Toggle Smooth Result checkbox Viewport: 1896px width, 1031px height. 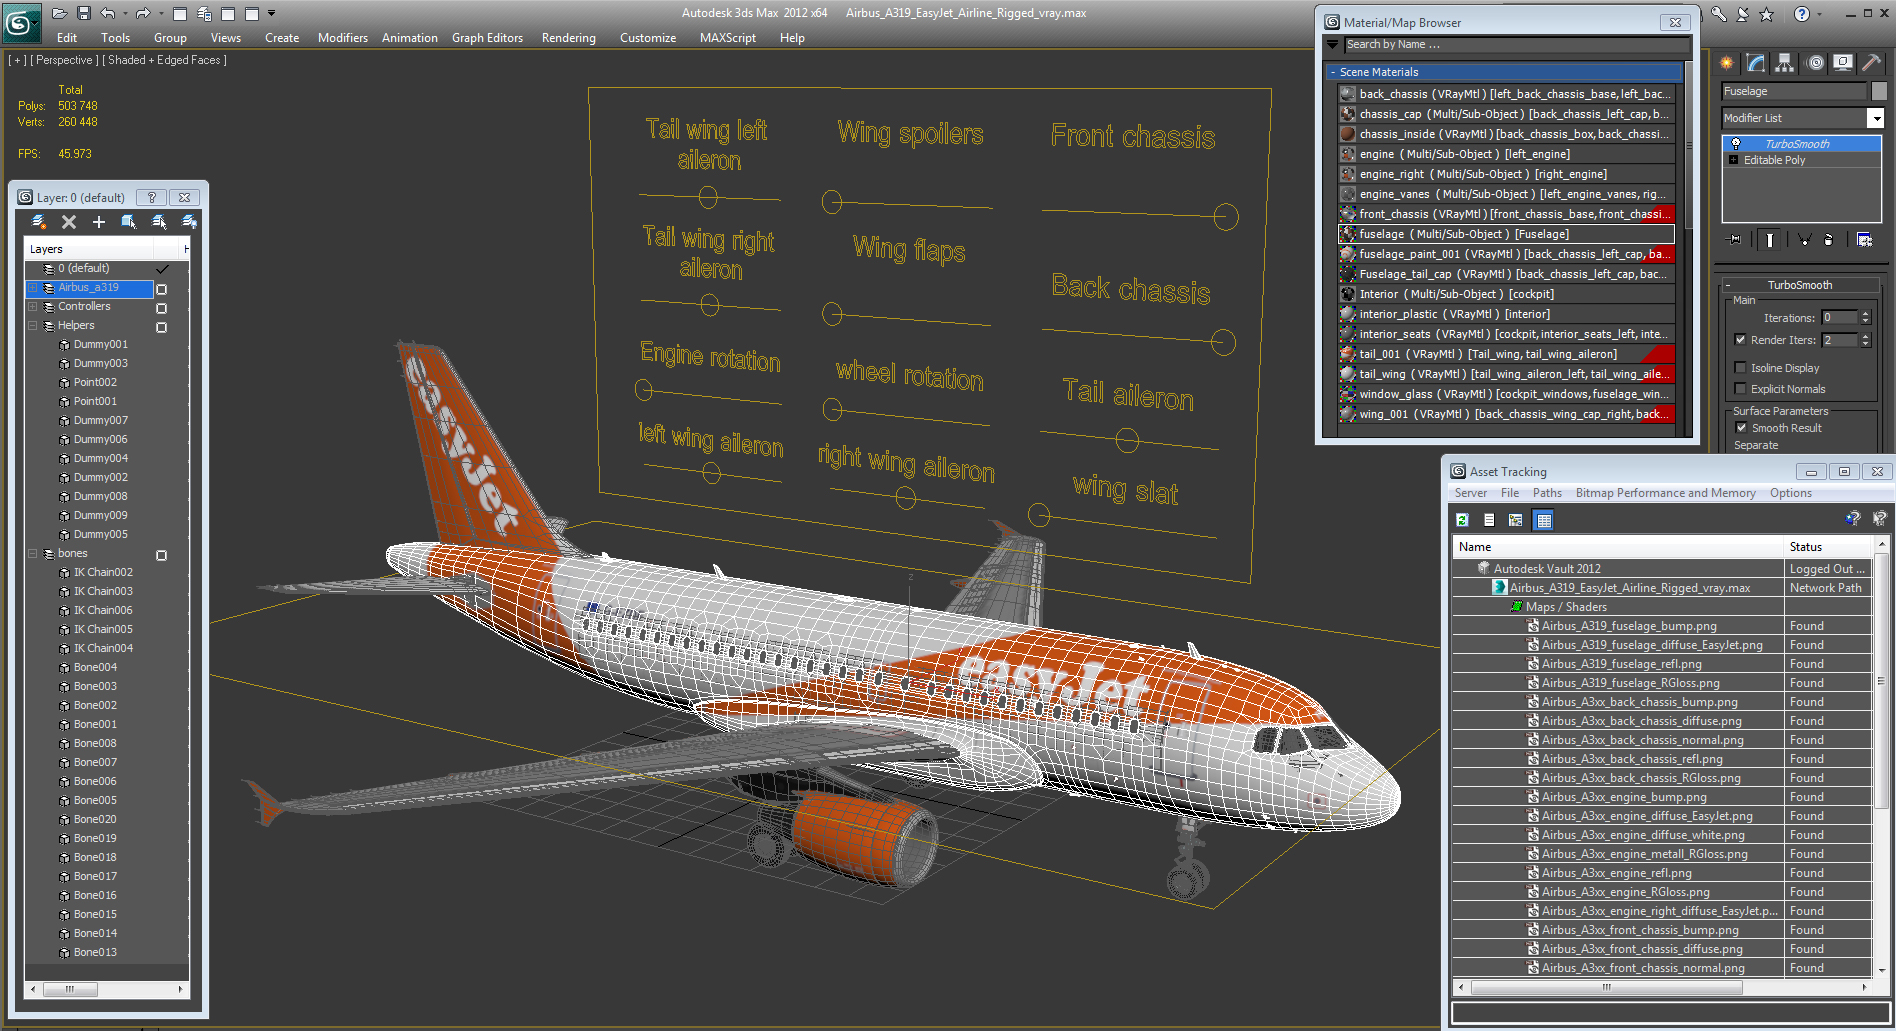pyautogui.click(x=1741, y=428)
